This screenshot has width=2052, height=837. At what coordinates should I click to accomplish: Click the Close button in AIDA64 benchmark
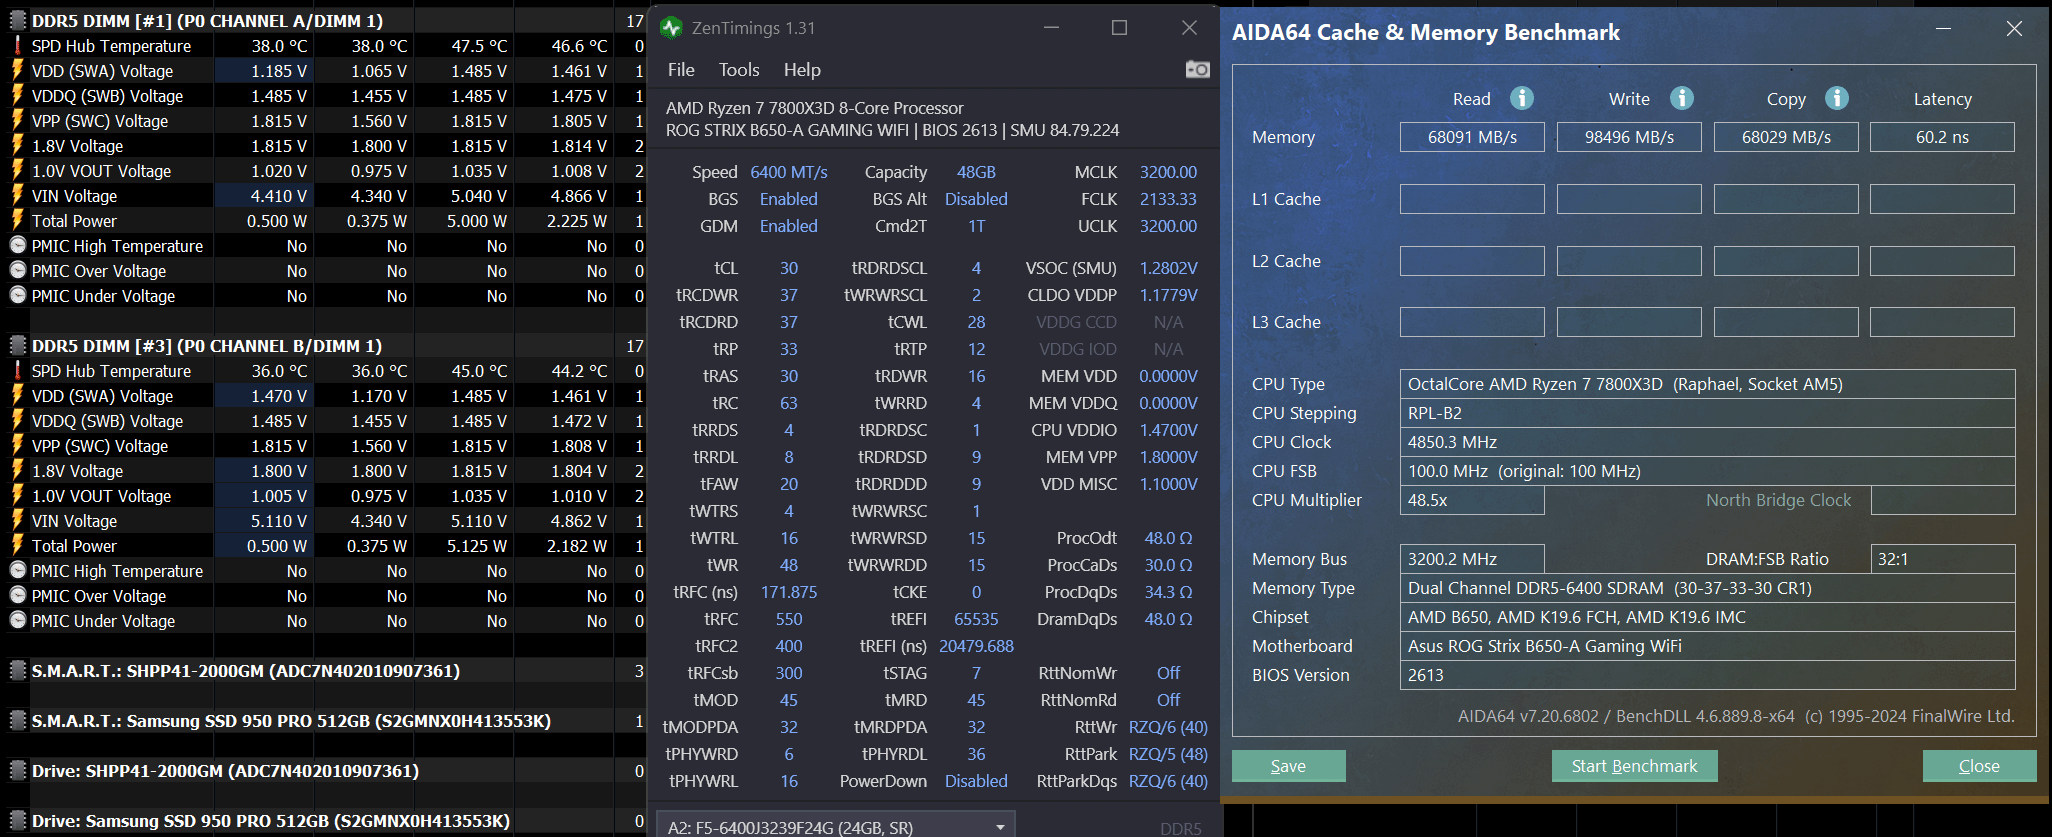[x=1979, y=766]
